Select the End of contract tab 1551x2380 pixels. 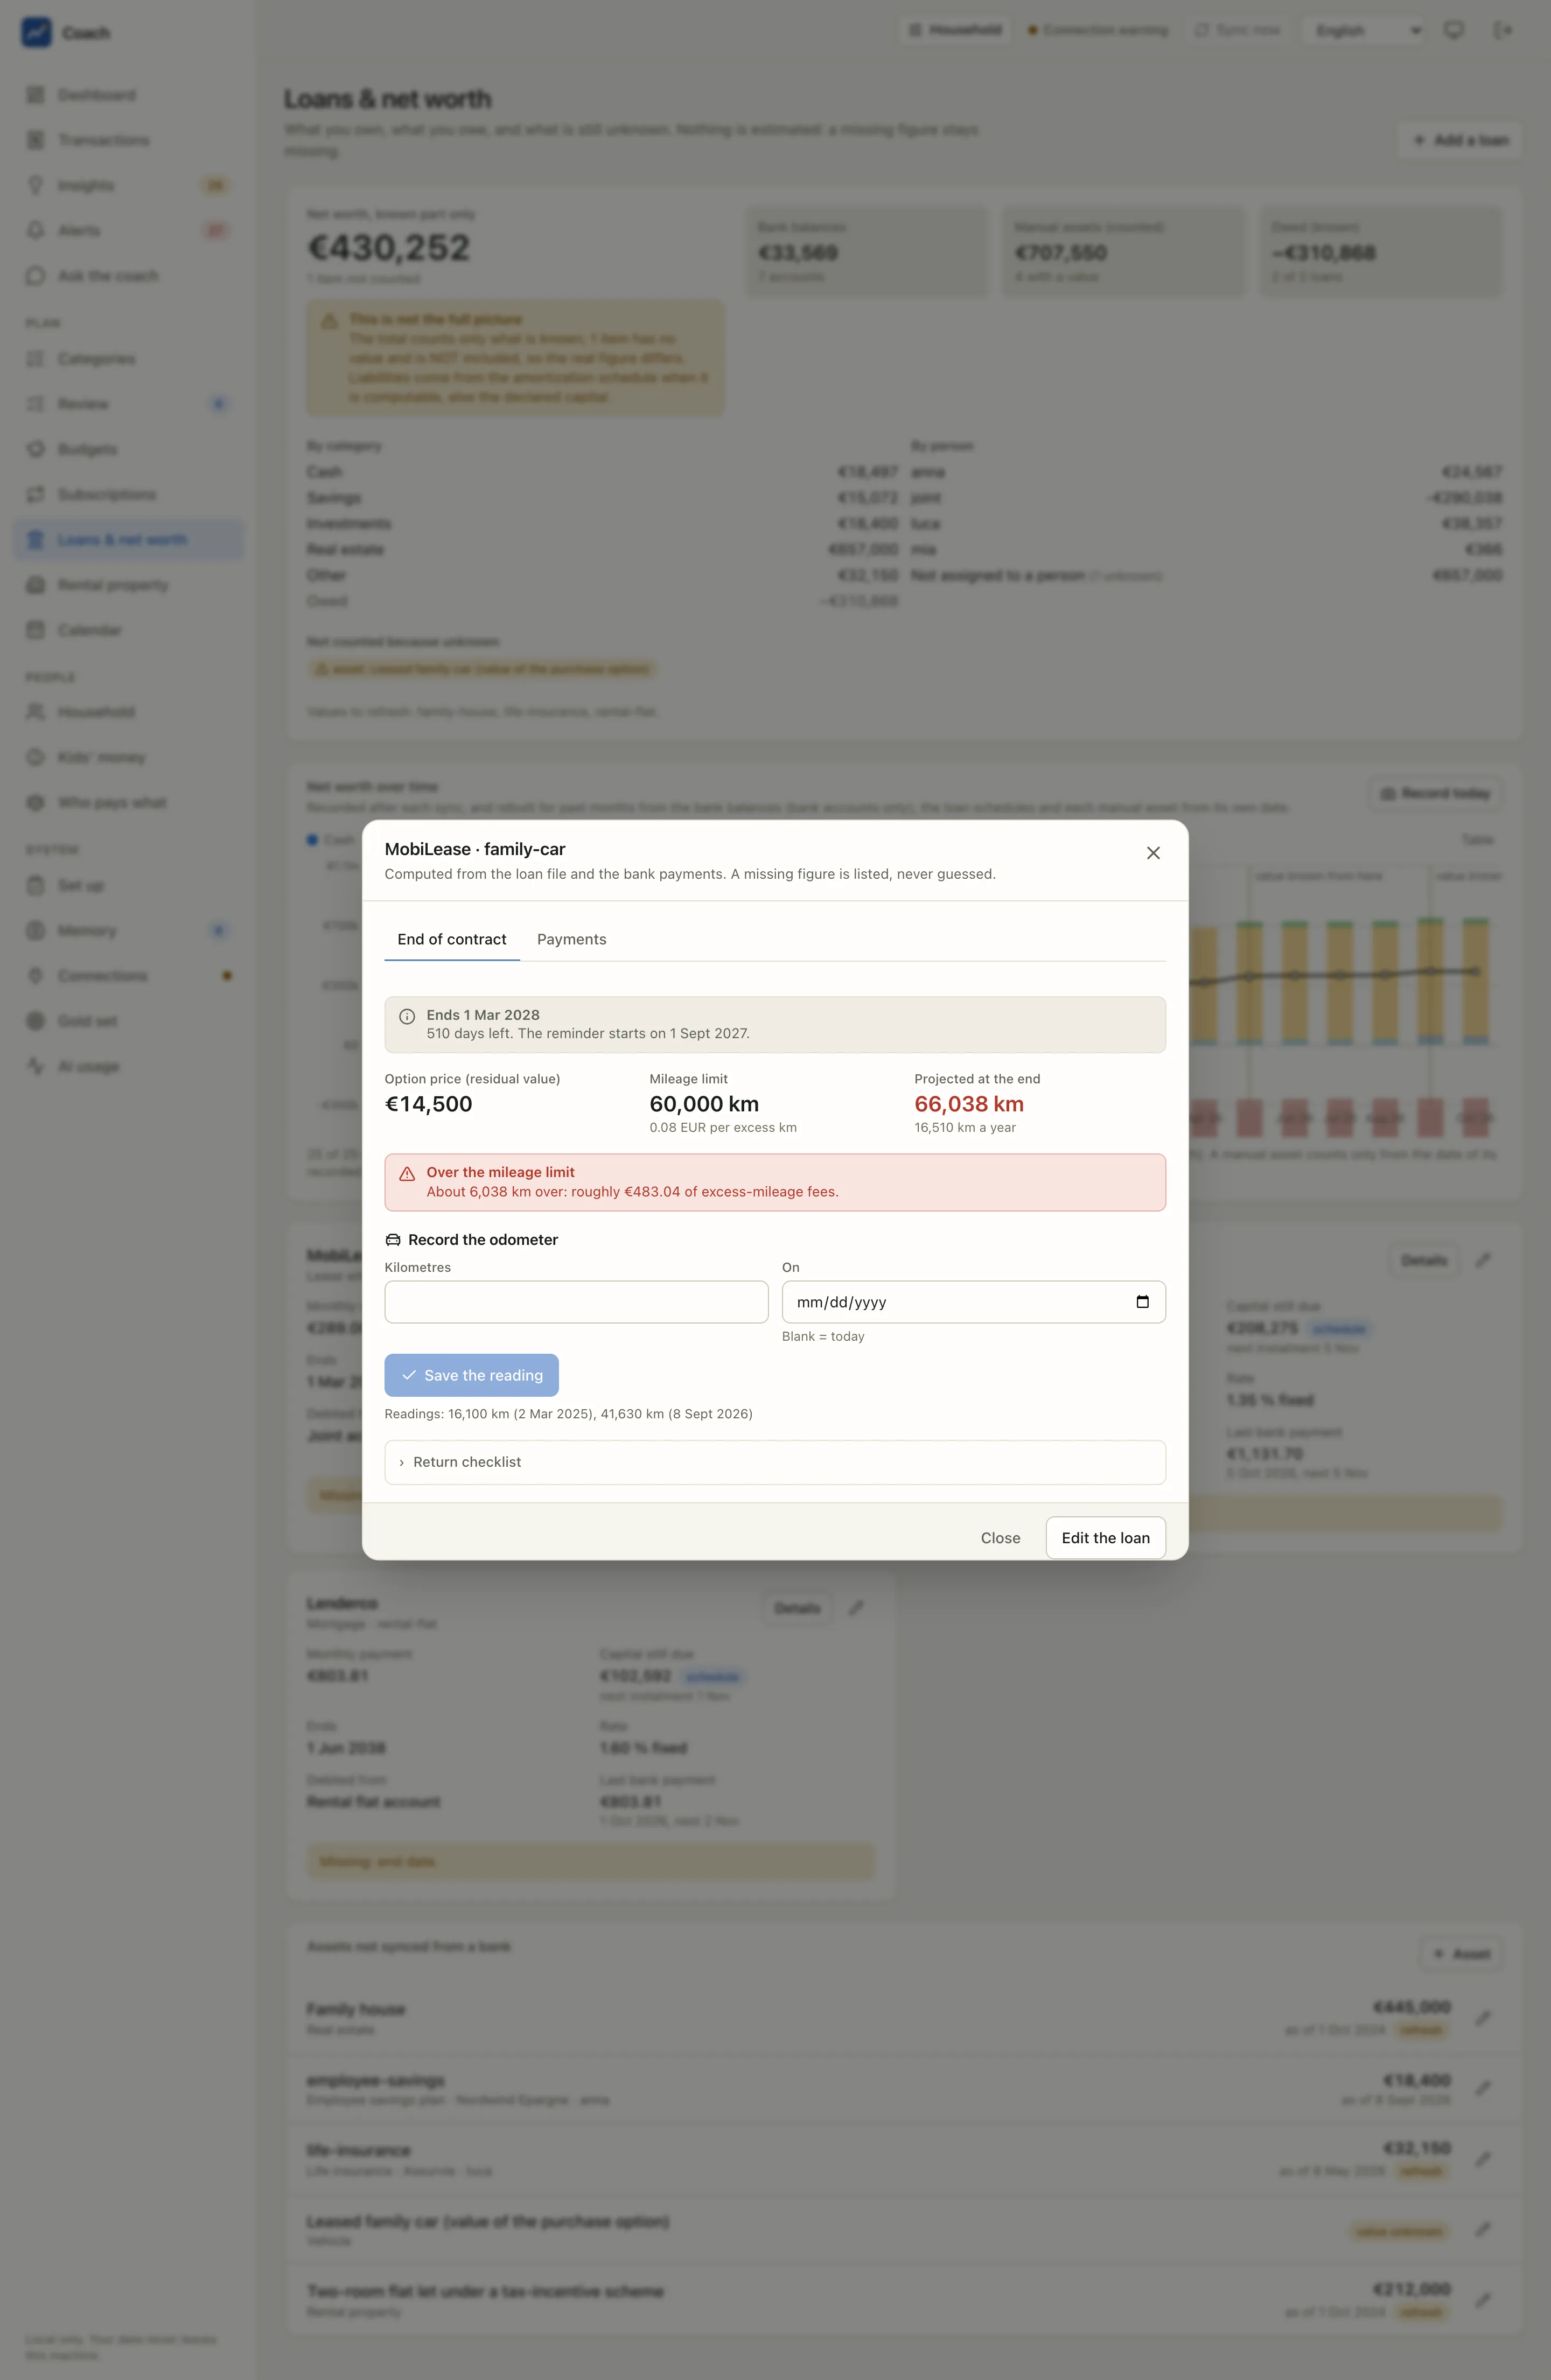[452, 939]
